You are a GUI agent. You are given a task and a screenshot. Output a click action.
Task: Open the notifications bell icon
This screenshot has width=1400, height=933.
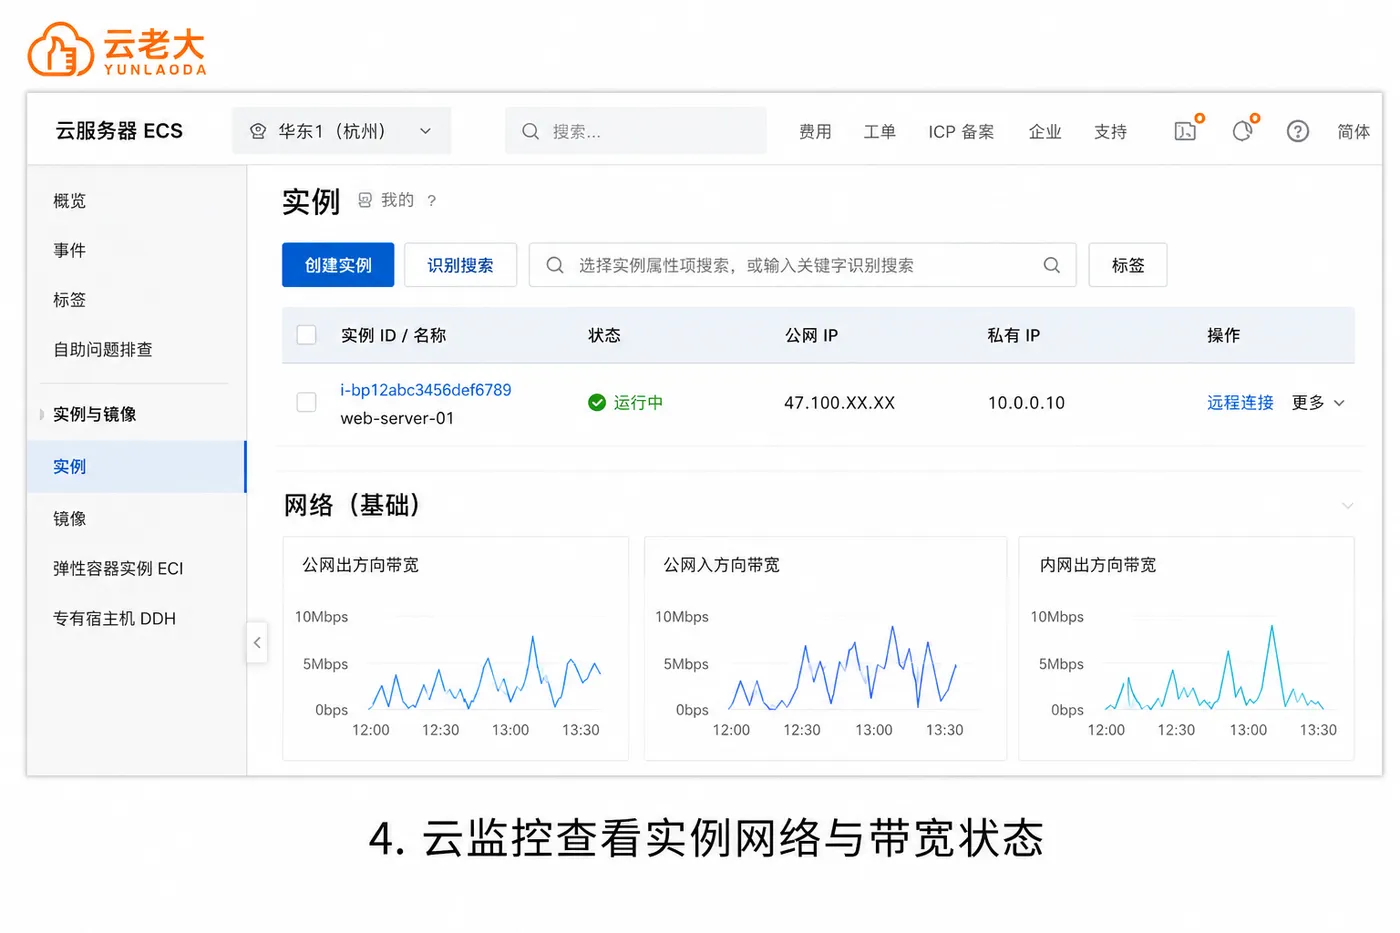(1244, 130)
